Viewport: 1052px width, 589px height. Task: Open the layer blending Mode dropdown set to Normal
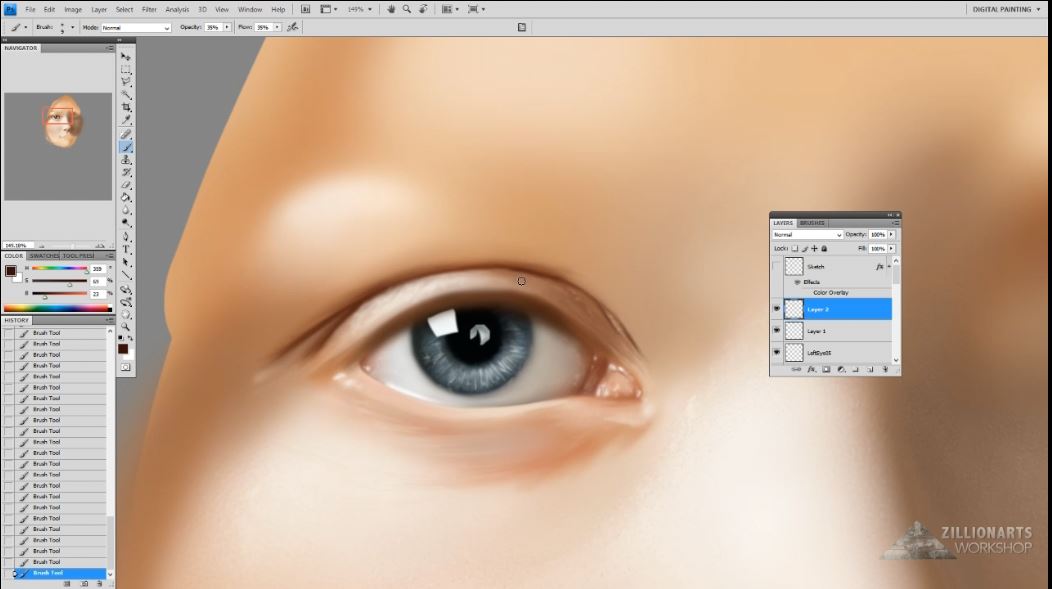tap(806, 235)
